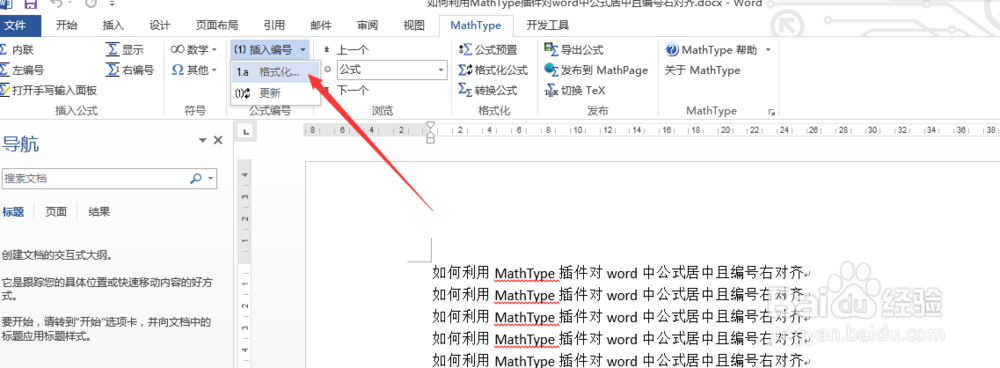The height and width of the screenshot is (368, 1000).
Task: Select the 结果 navigation tab
Action: click(99, 212)
